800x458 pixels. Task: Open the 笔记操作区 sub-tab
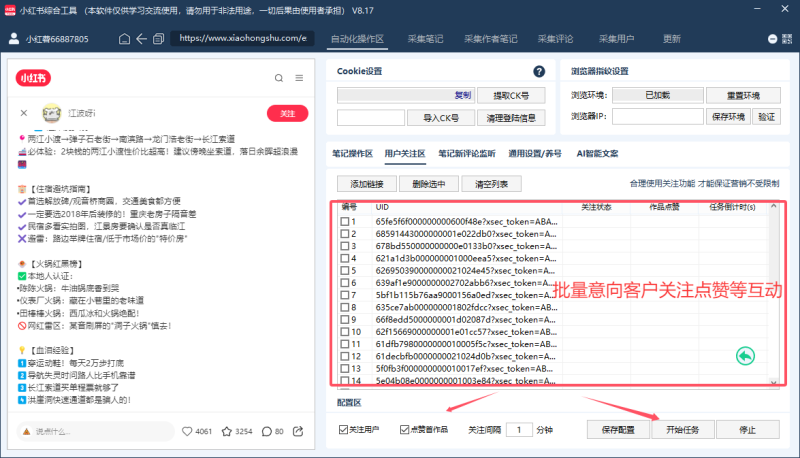tap(353, 154)
